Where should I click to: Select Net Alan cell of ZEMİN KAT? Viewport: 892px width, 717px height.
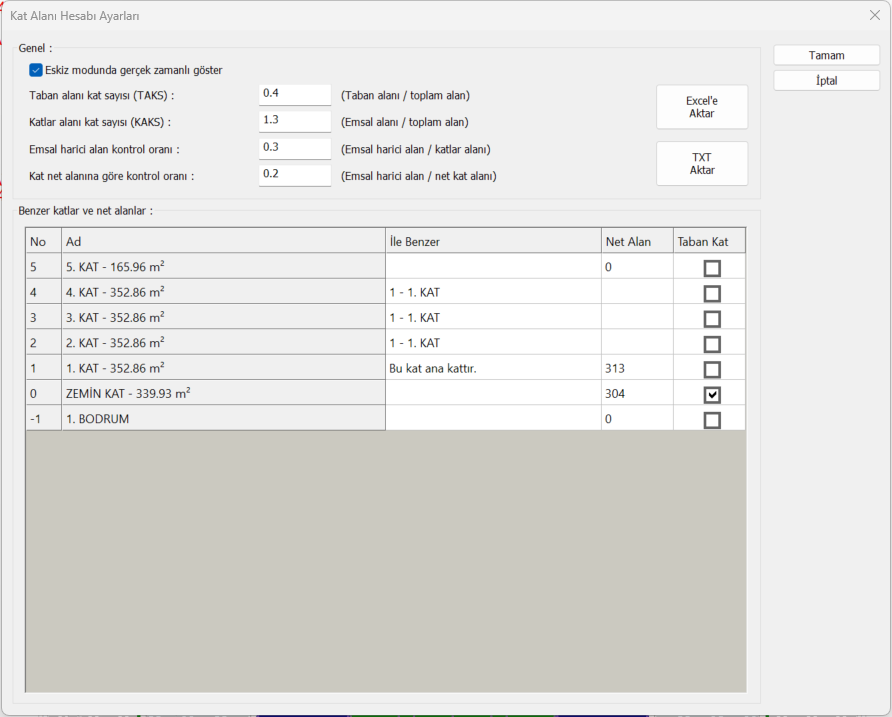[x=636, y=394]
